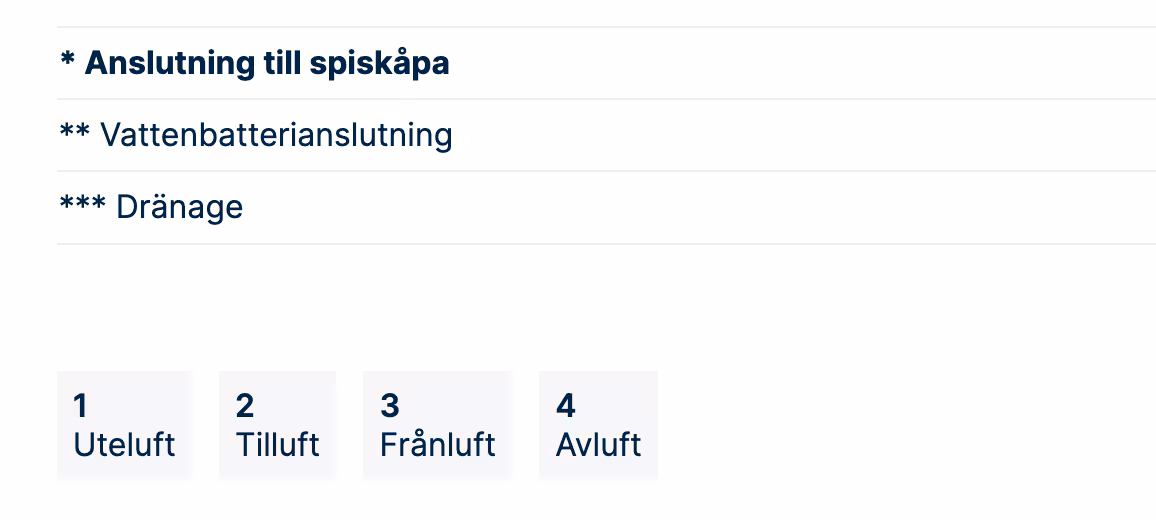
Task: Select the Uteluft label
Action: [x=124, y=444]
